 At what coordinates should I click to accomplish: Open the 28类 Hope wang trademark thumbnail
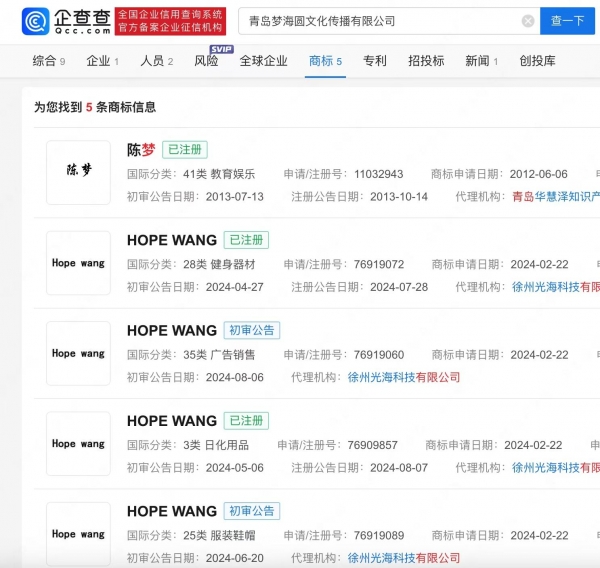click(x=78, y=263)
